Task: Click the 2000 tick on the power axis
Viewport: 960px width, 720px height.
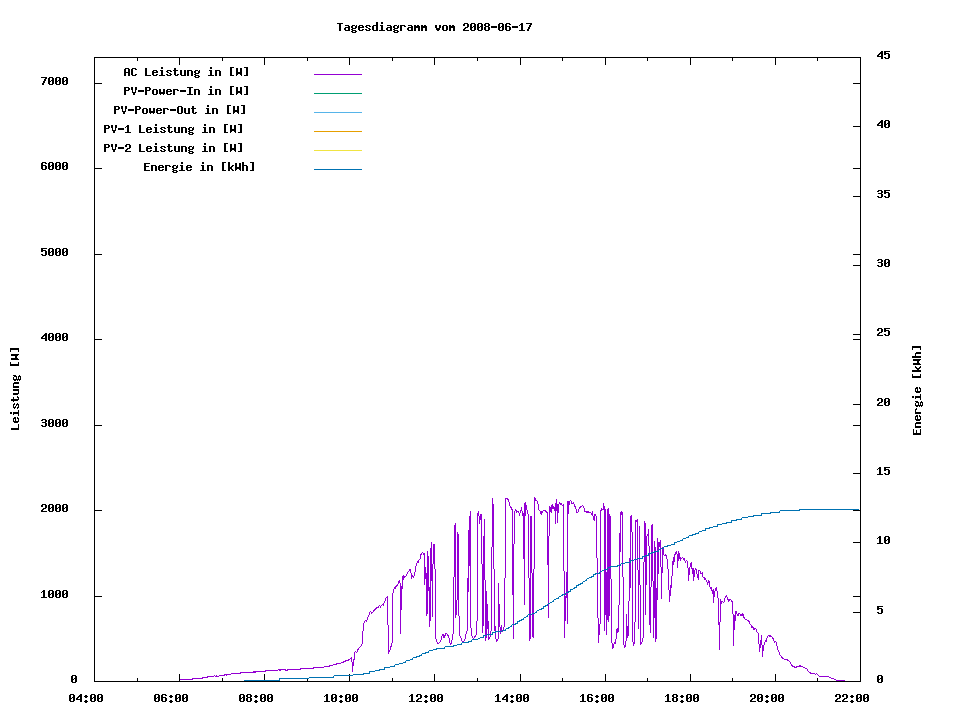Action: point(54,510)
